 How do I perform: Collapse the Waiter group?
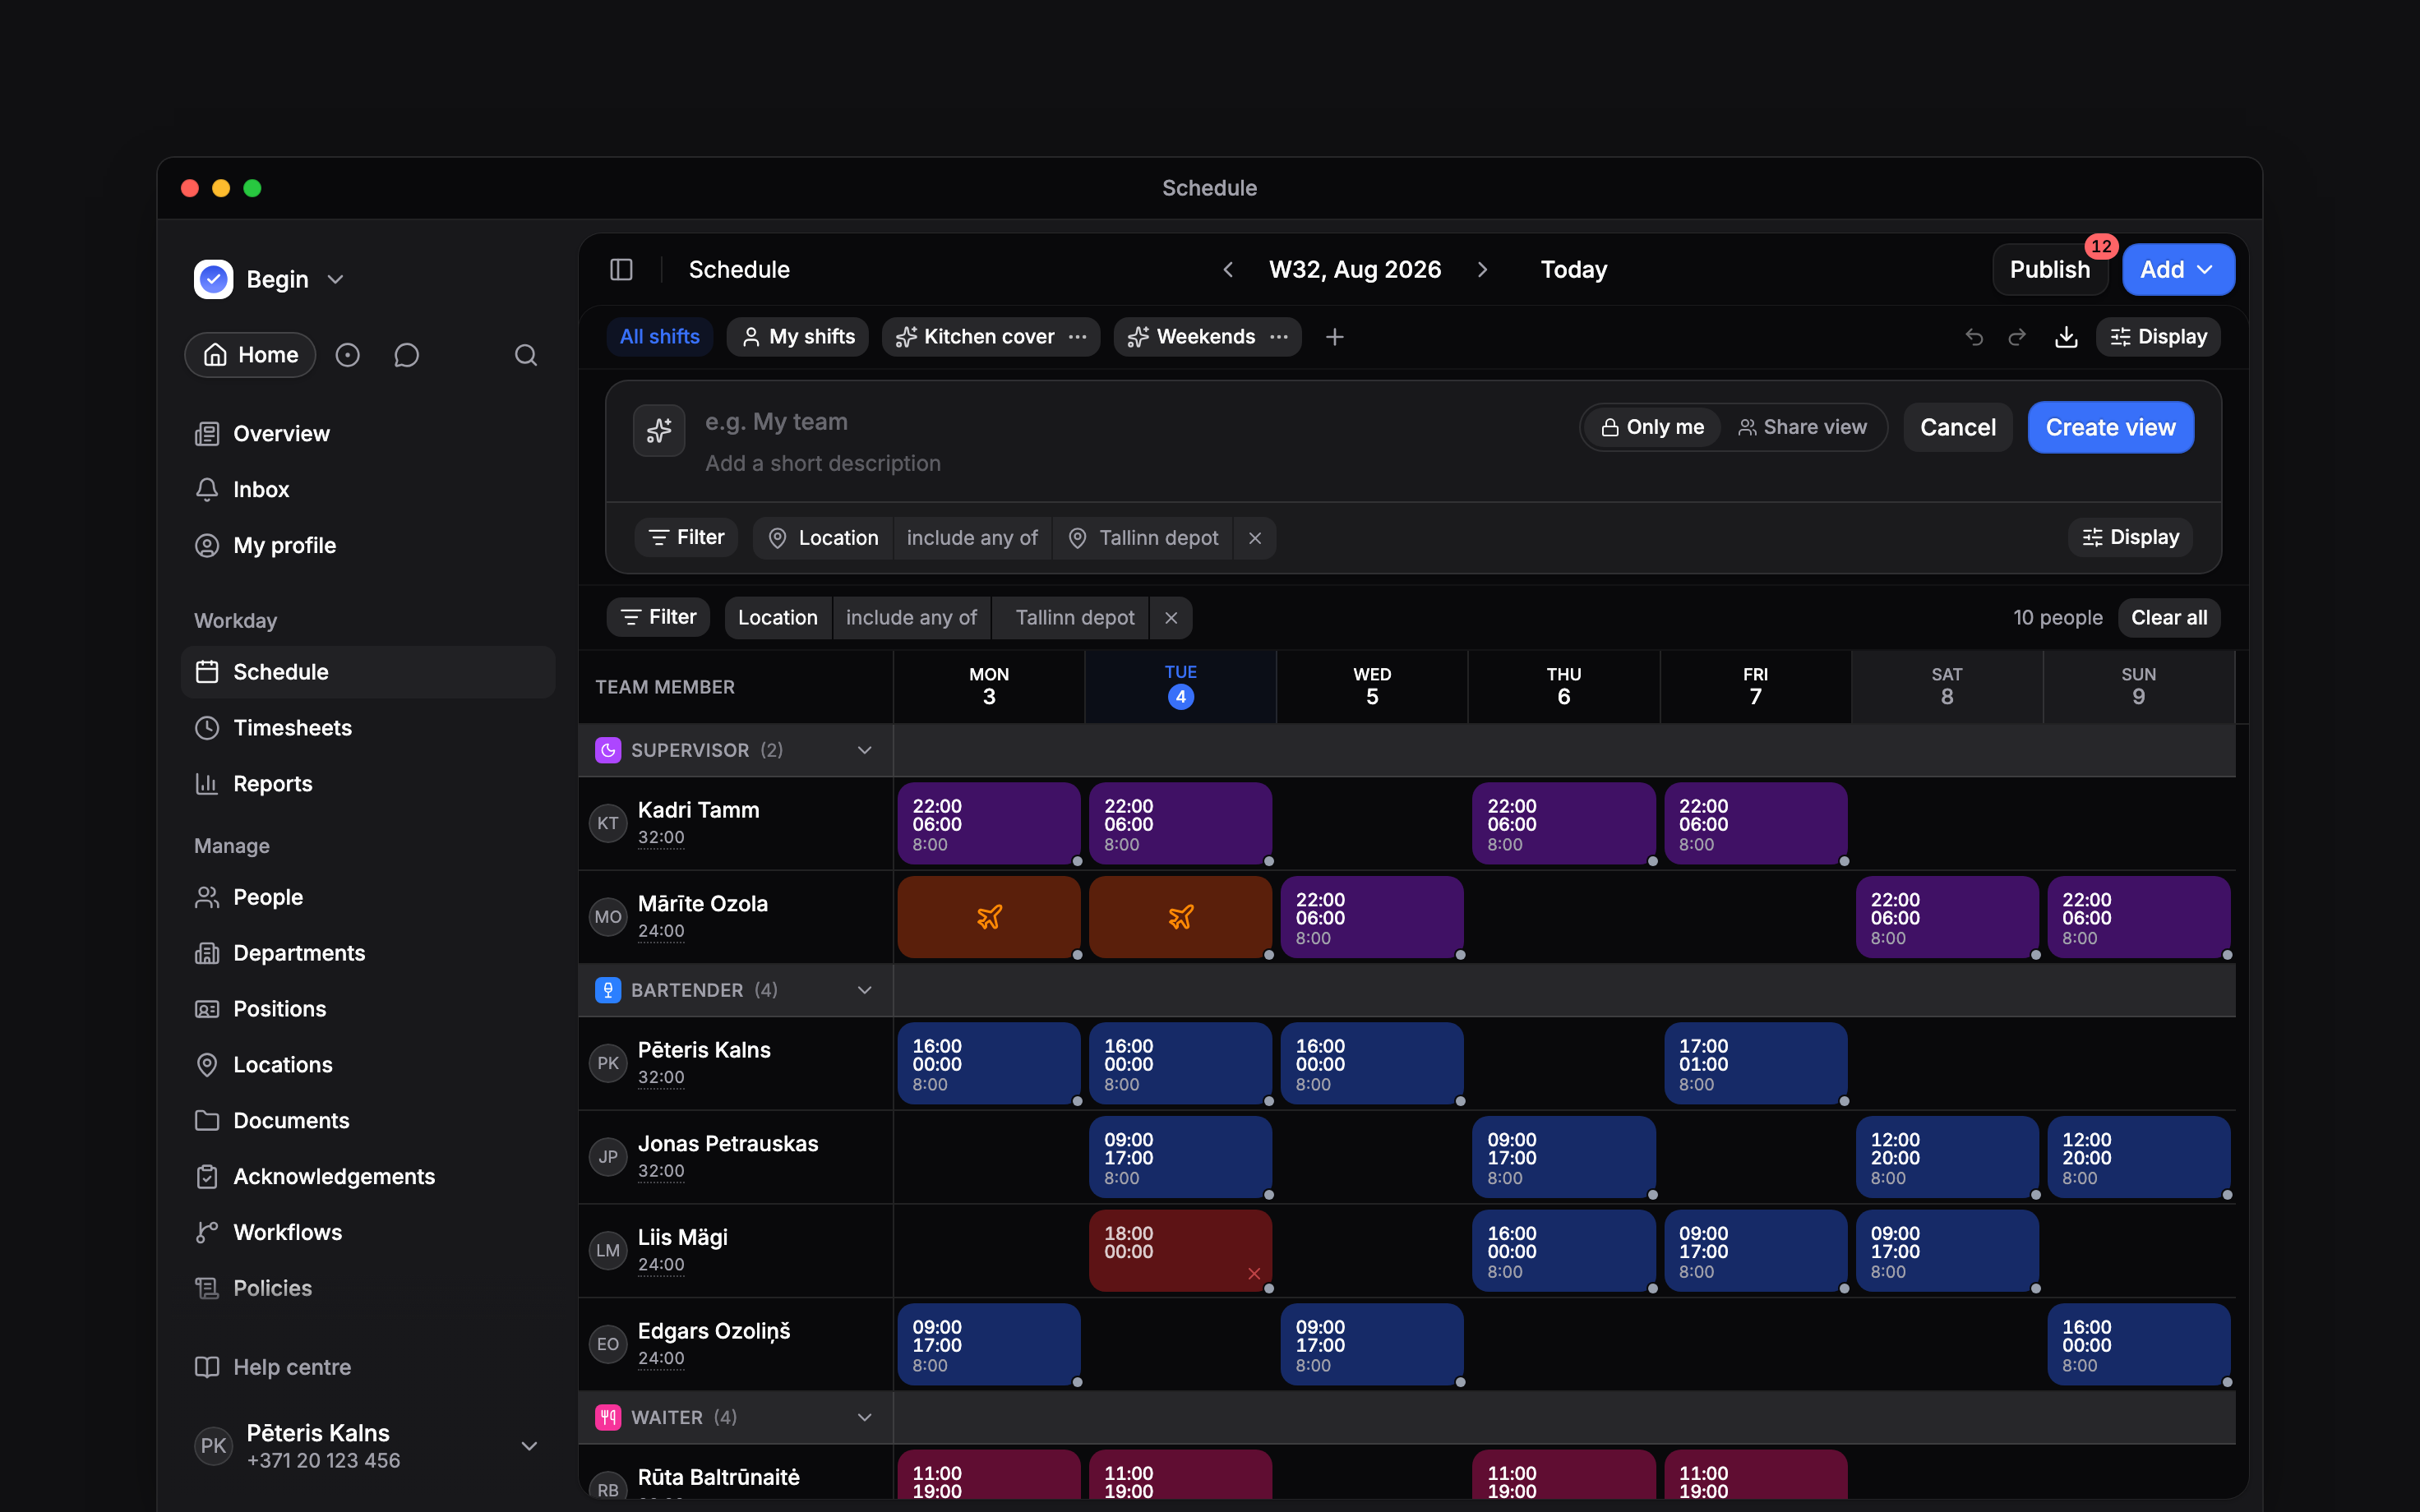(864, 1417)
